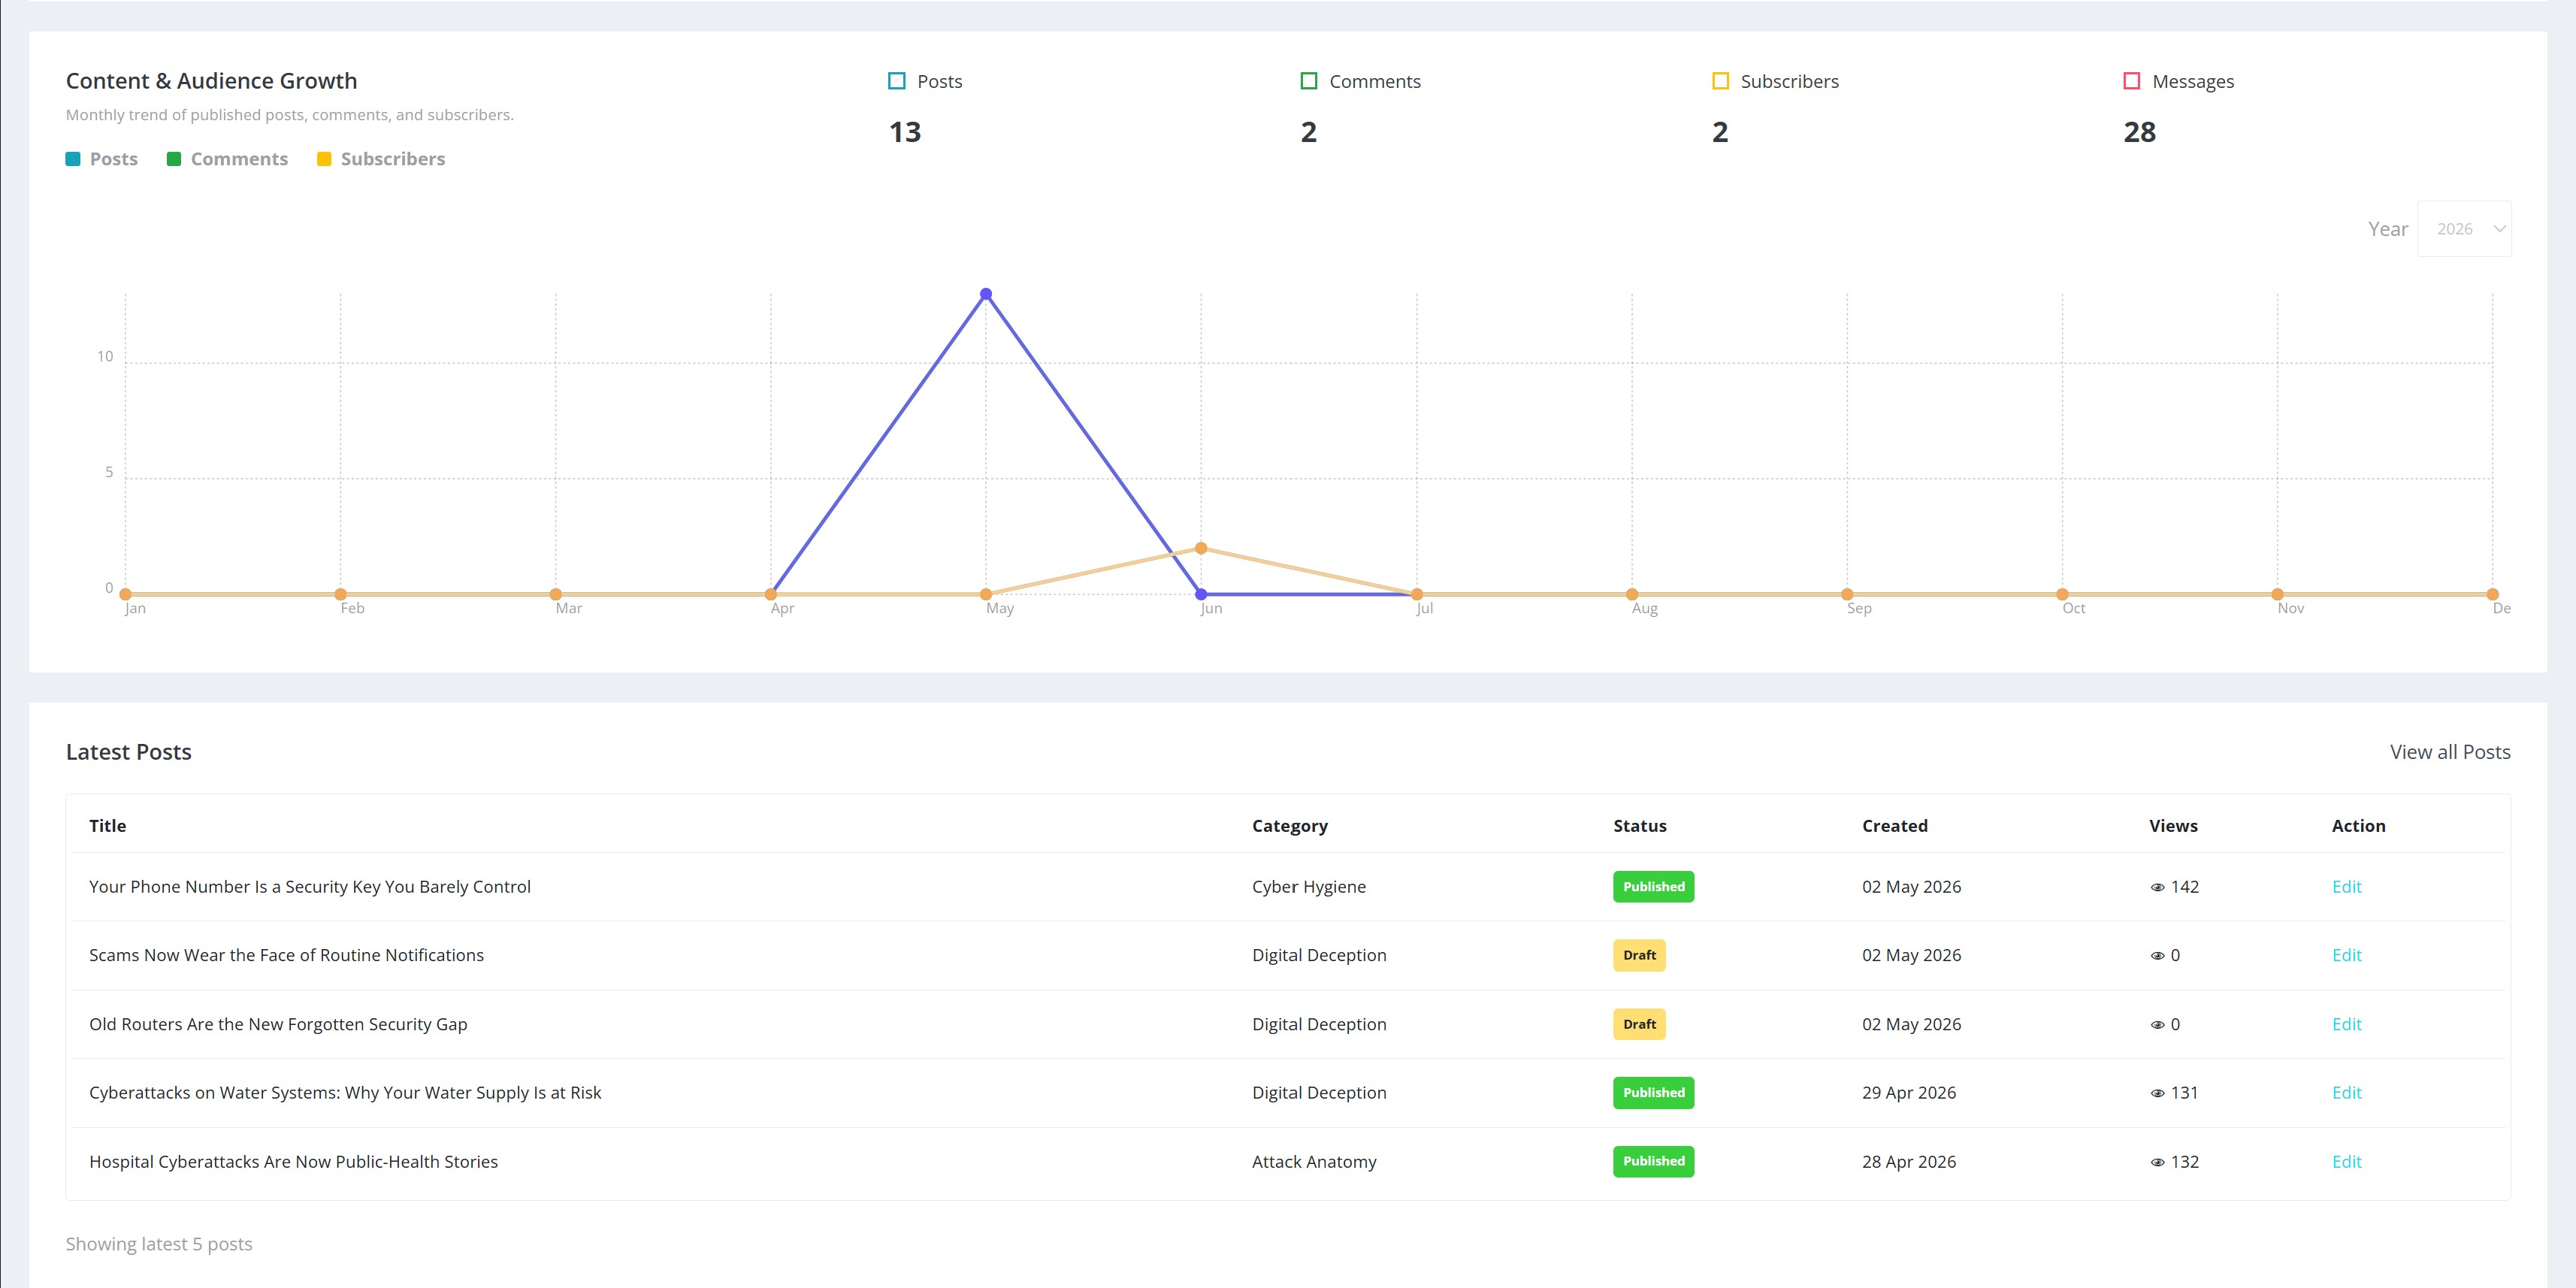
Task: Click 'Showing latest 5 posts' text
Action: pyautogui.click(x=159, y=1244)
